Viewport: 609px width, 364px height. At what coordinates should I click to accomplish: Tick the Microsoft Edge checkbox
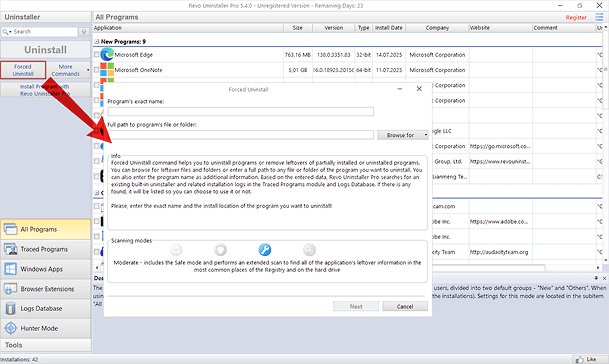coord(97,55)
